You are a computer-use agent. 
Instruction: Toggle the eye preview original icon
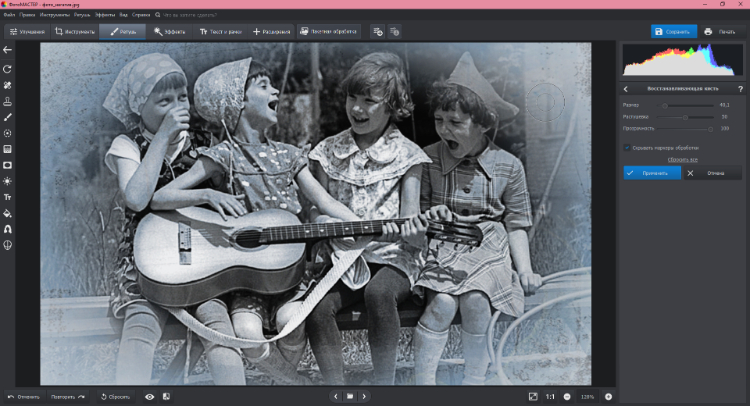(149, 397)
